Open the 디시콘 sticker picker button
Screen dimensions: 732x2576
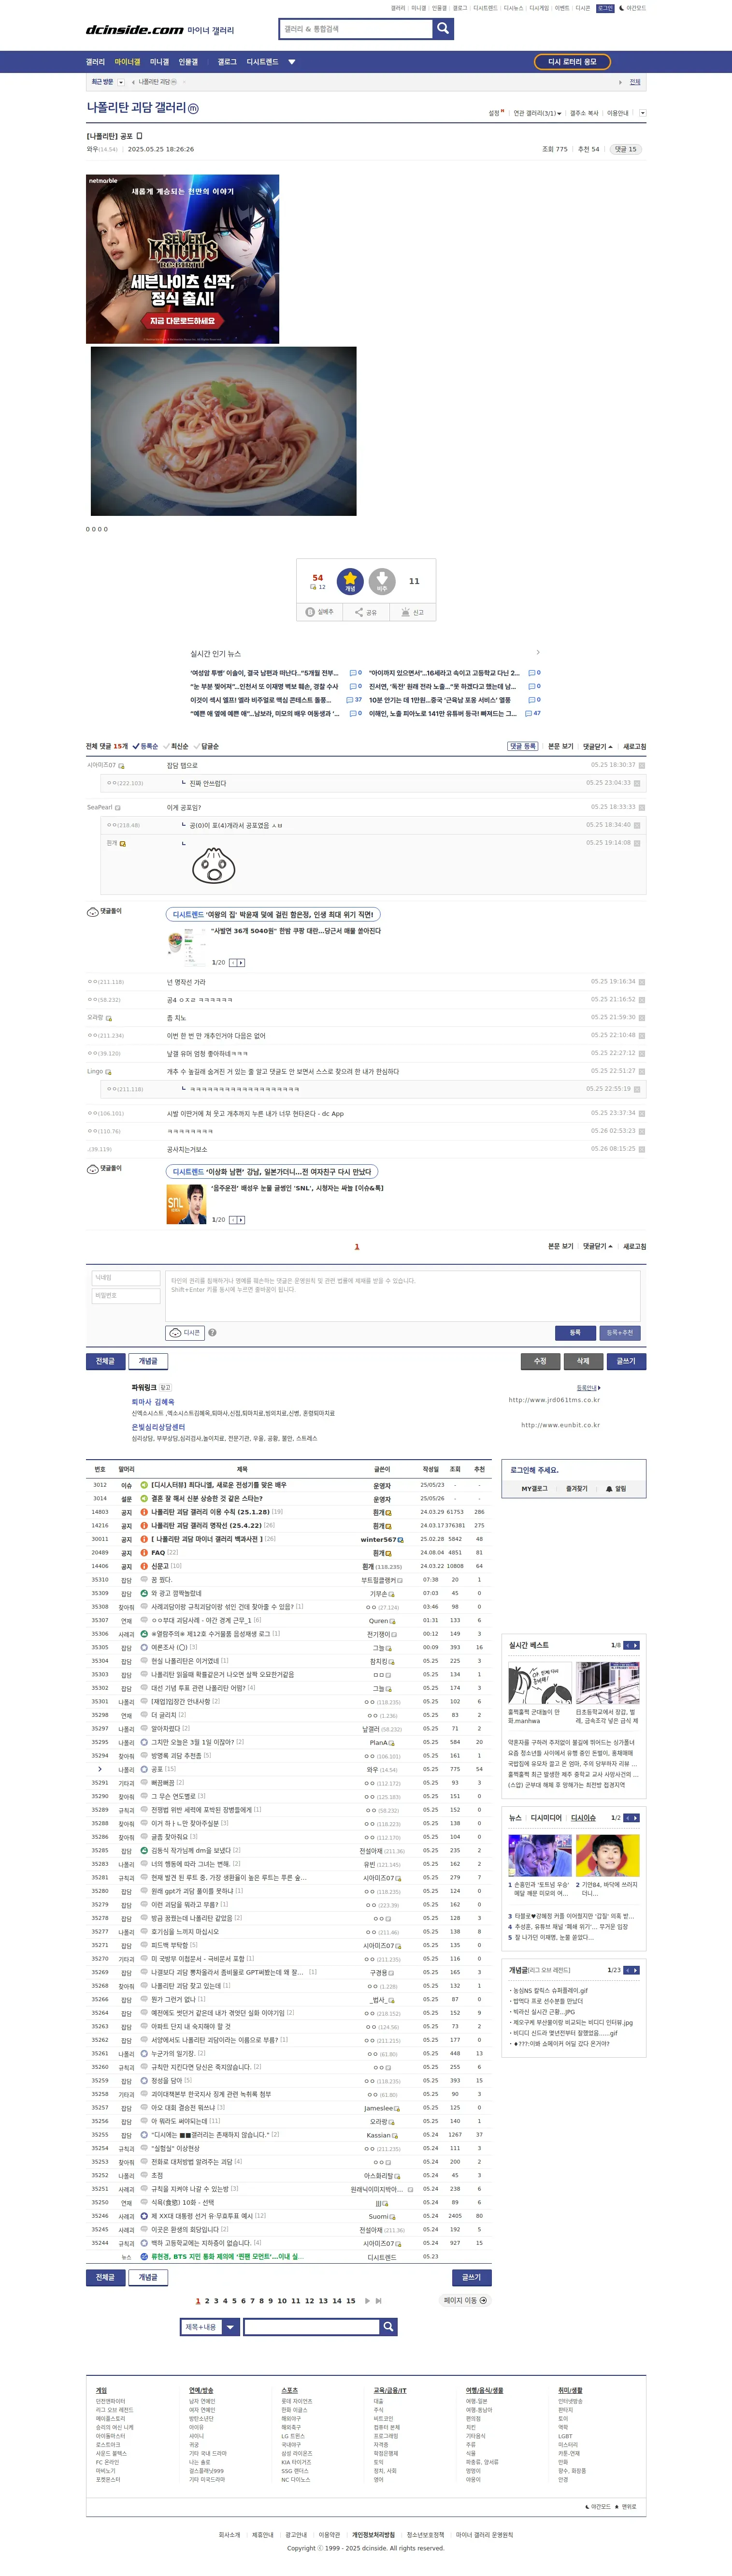point(184,1333)
